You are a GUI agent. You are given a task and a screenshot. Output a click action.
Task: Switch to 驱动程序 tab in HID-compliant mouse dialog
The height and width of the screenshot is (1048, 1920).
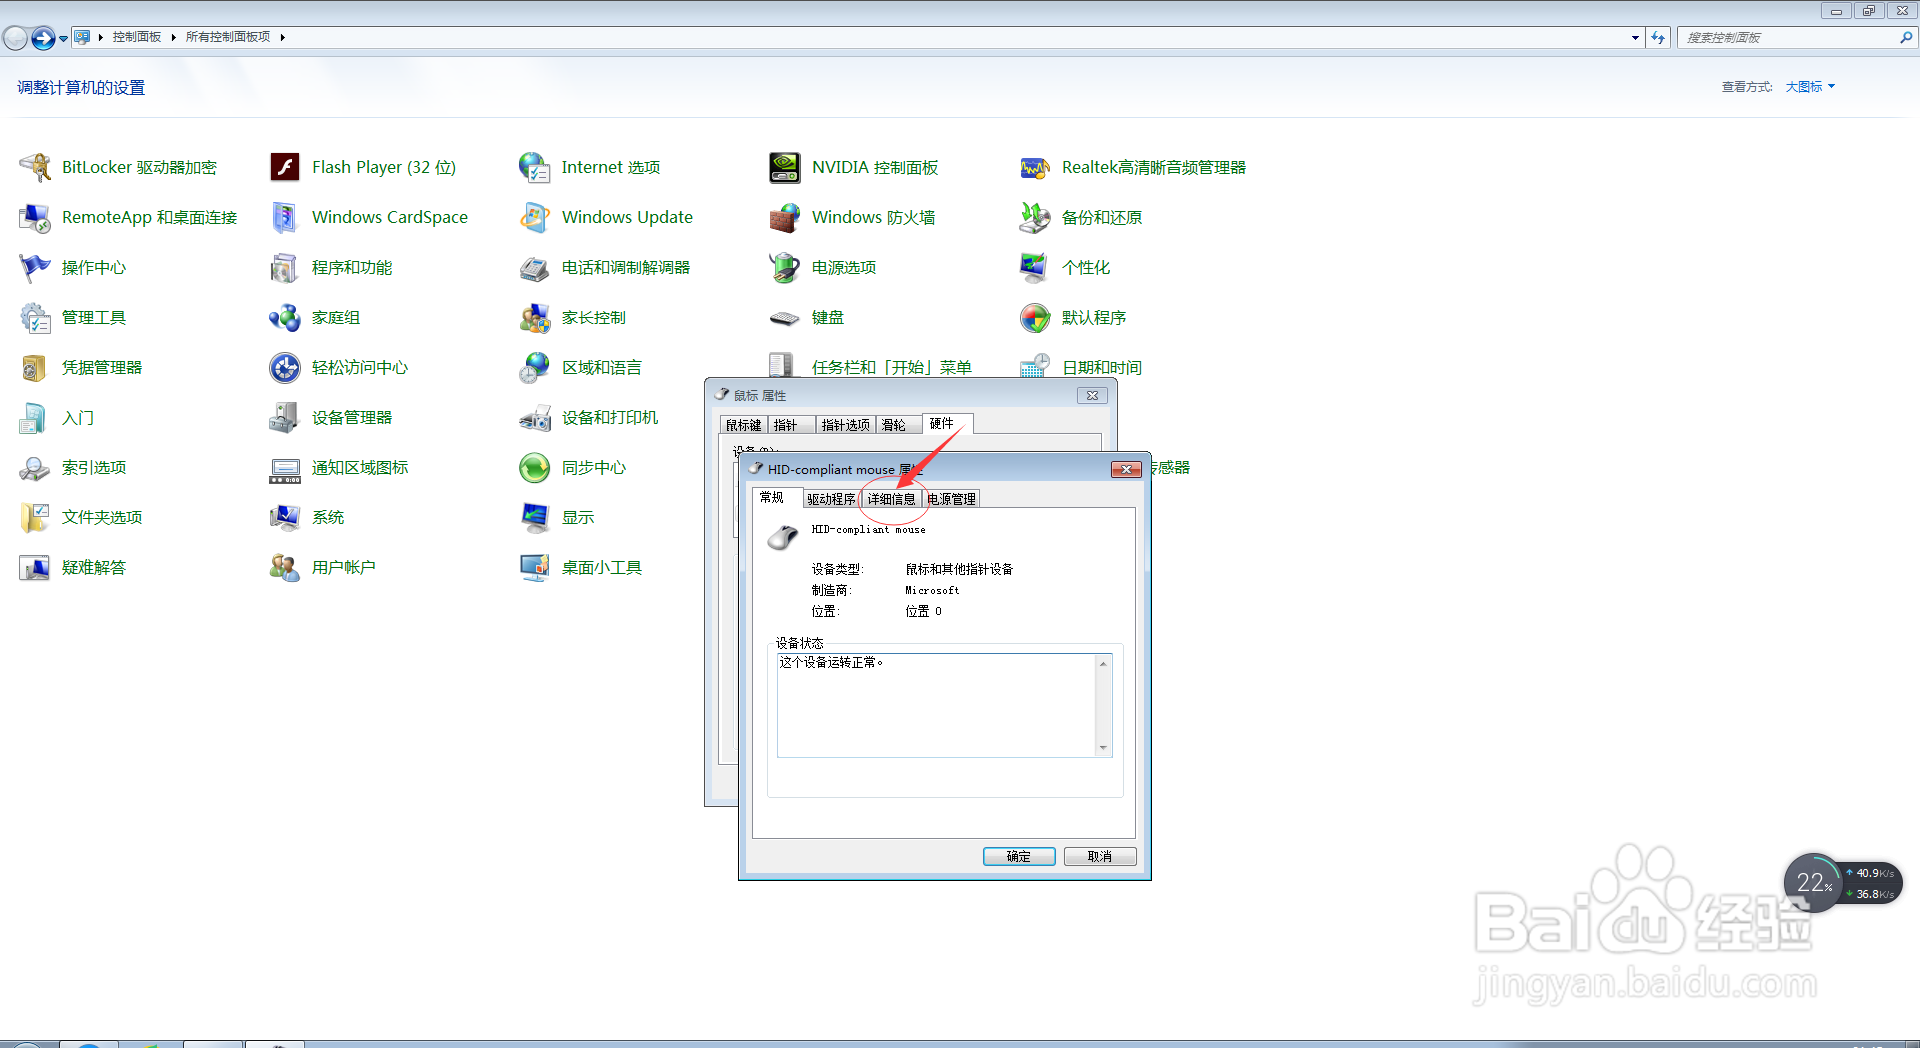(x=831, y=499)
